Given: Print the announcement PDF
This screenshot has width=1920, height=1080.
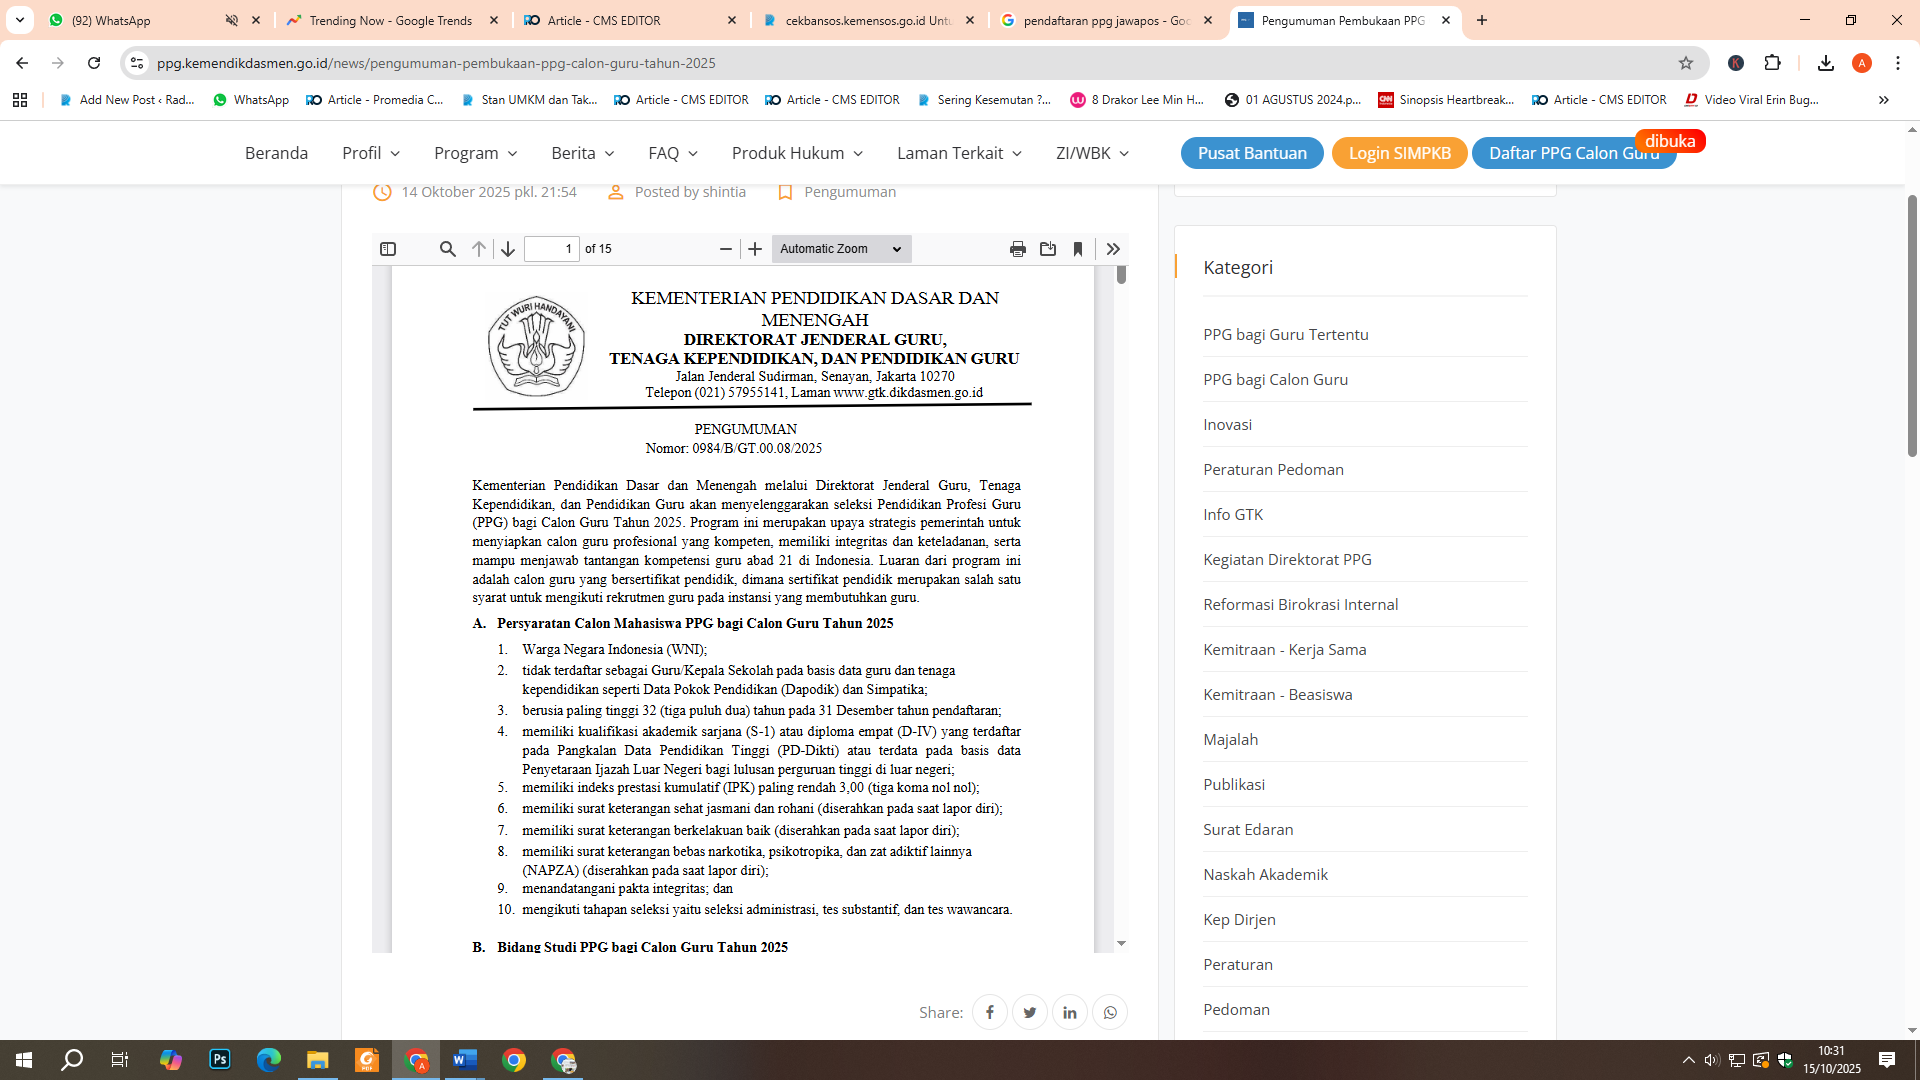Looking at the screenshot, I should tap(1018, 249).
